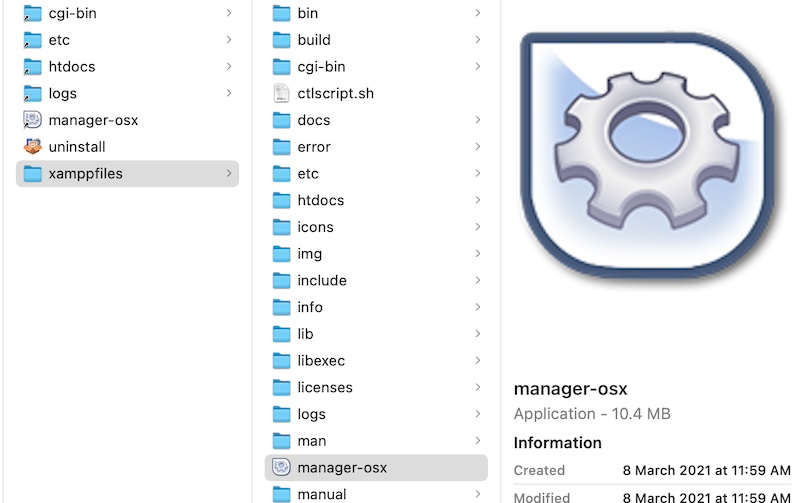Expand the docs folder chevron
The image size is (800, 503).
click(x=478, y=120)
